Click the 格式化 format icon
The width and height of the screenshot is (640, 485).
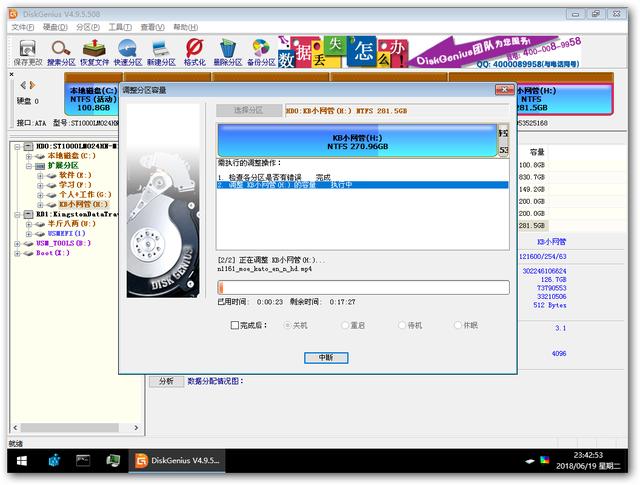coord(196,50)
